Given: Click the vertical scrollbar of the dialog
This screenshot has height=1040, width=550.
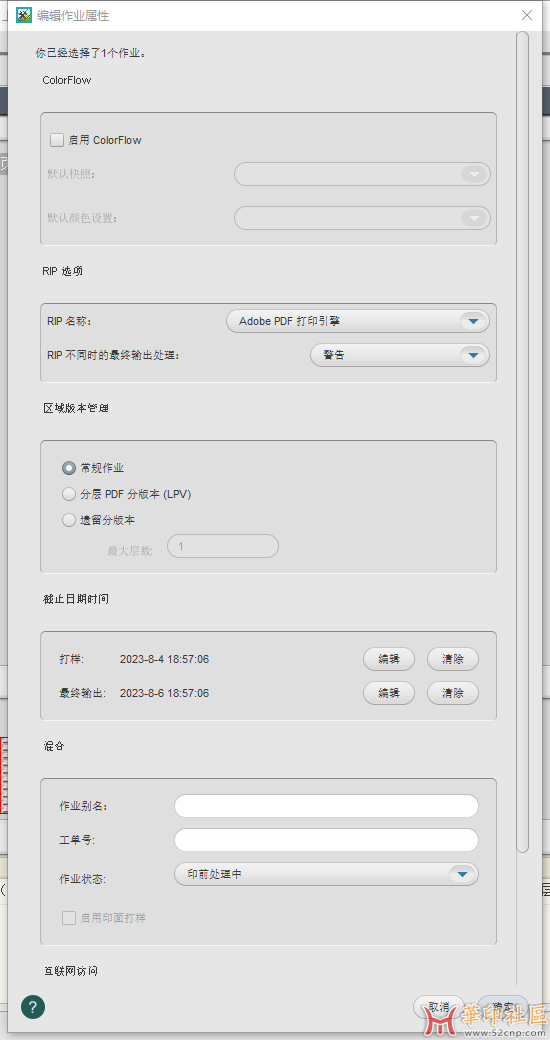Looking at the screenshot, I should pos(523,441).
